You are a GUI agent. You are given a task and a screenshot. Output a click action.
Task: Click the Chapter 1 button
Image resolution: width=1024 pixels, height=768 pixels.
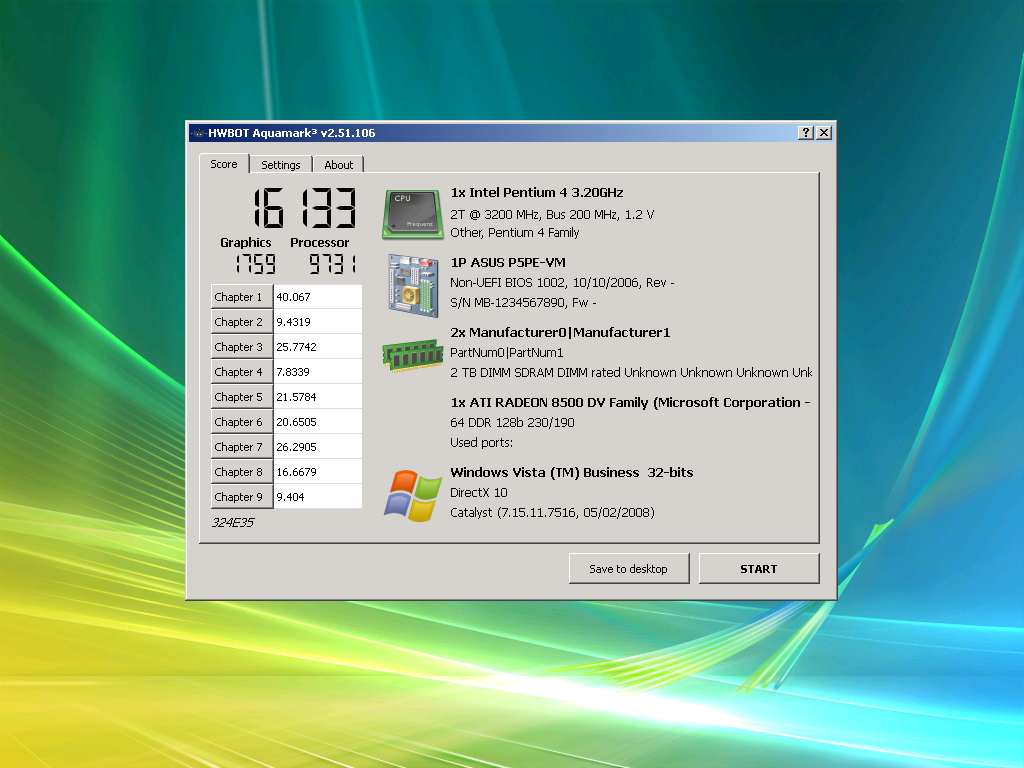[241, 297]
